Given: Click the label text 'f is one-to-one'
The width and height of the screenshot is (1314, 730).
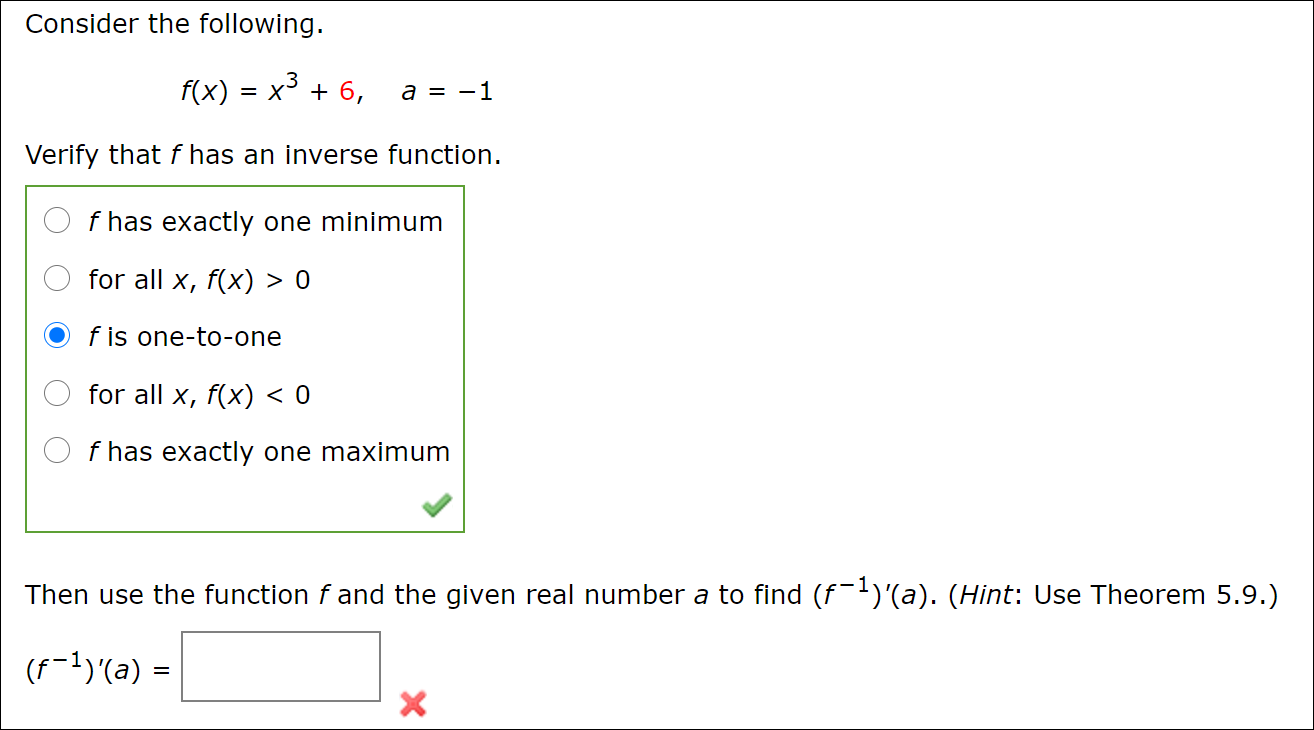Looking at the screenshot, I should click(186, 337).
